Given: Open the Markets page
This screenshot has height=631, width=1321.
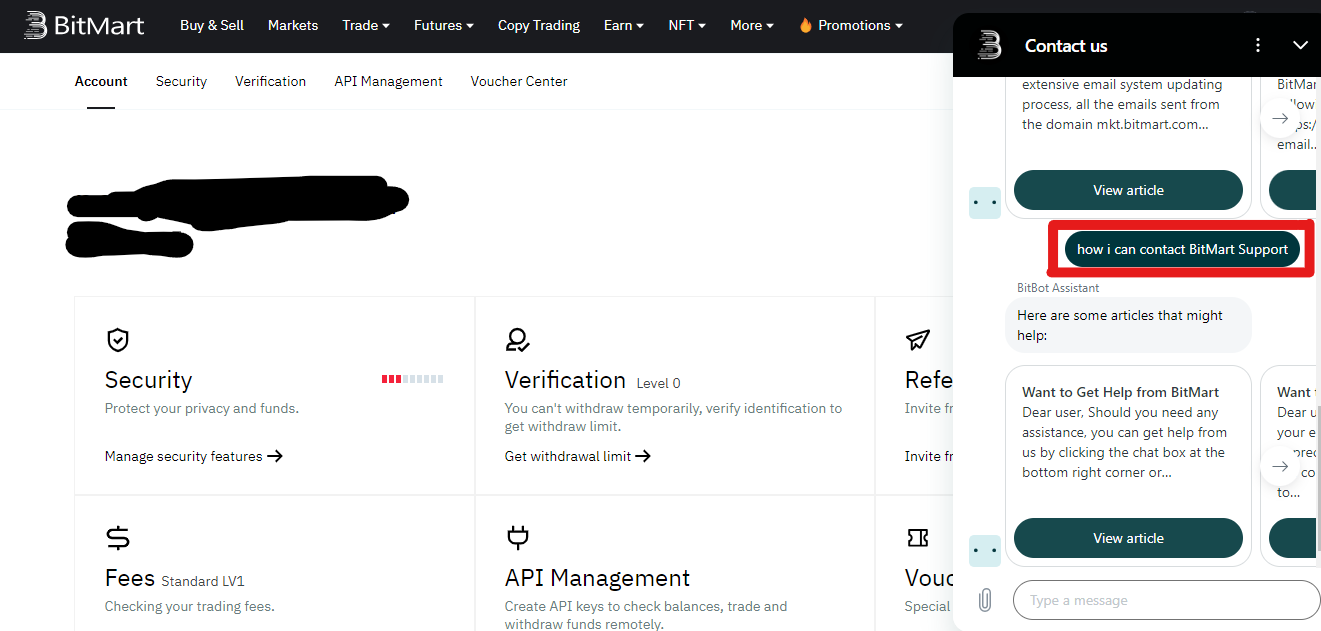Looking at the screenshot, I should tap(293, 25).
